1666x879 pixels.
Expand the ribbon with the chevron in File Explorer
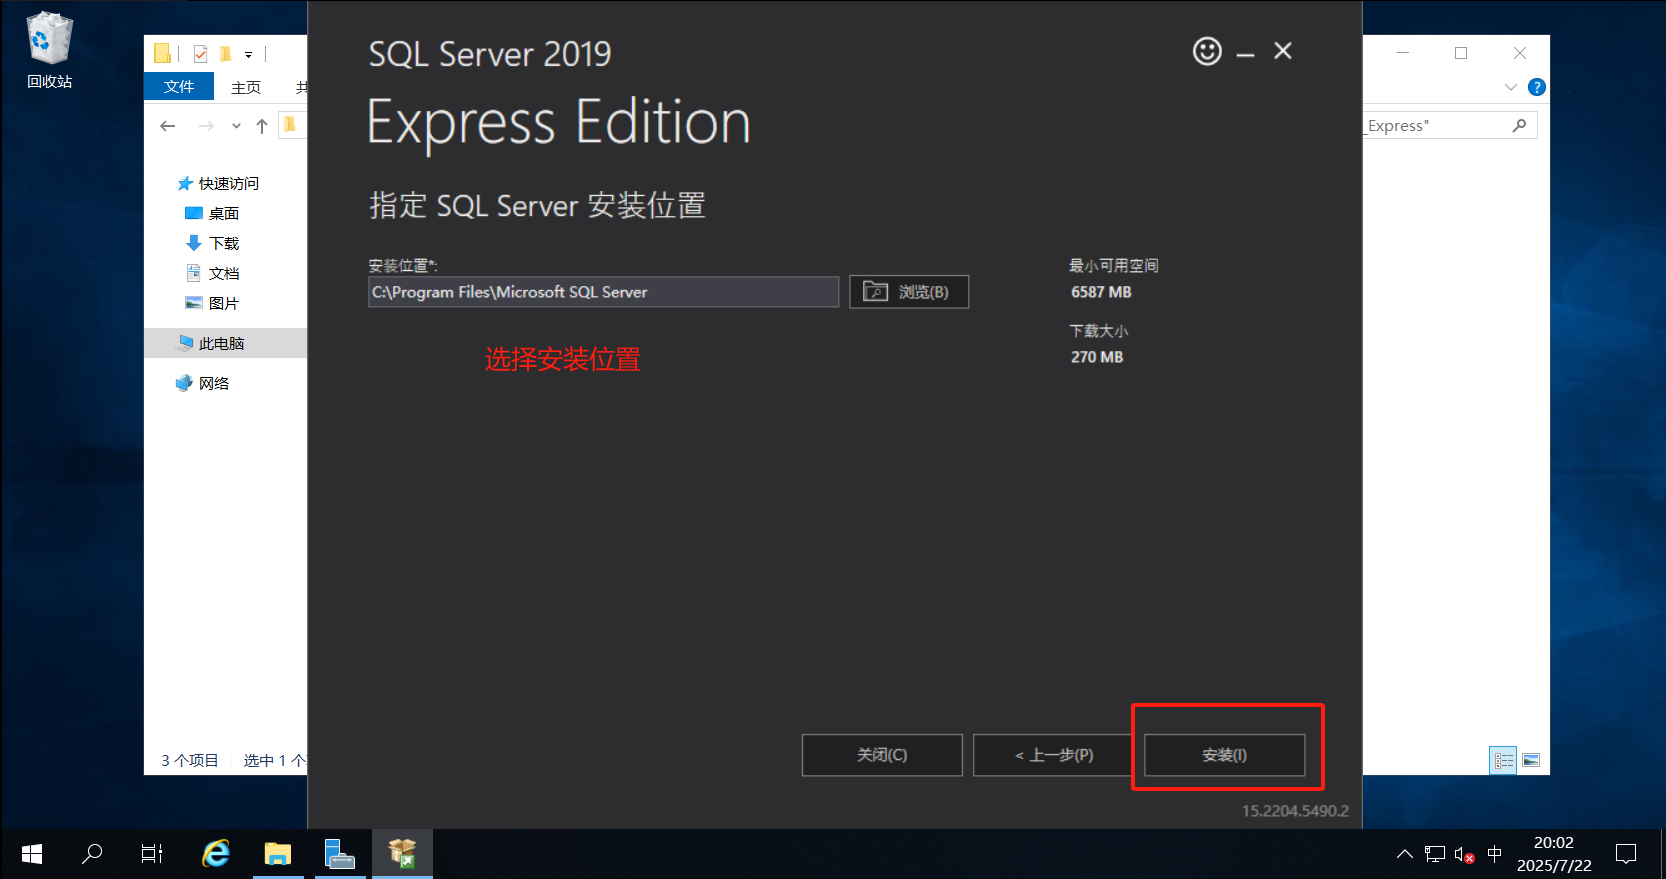(x=1511, y=87)
